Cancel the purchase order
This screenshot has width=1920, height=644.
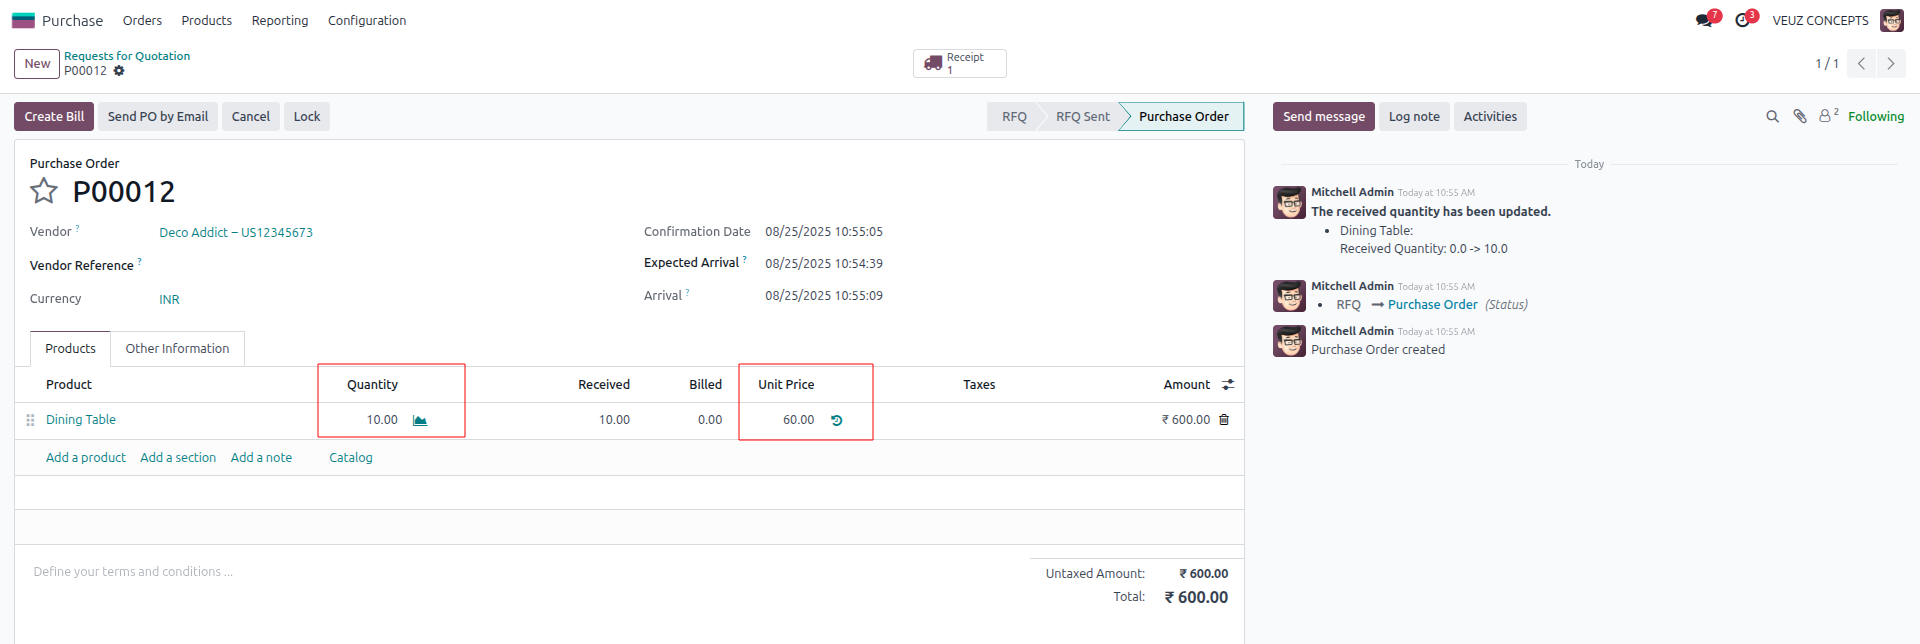click(251, 117)
